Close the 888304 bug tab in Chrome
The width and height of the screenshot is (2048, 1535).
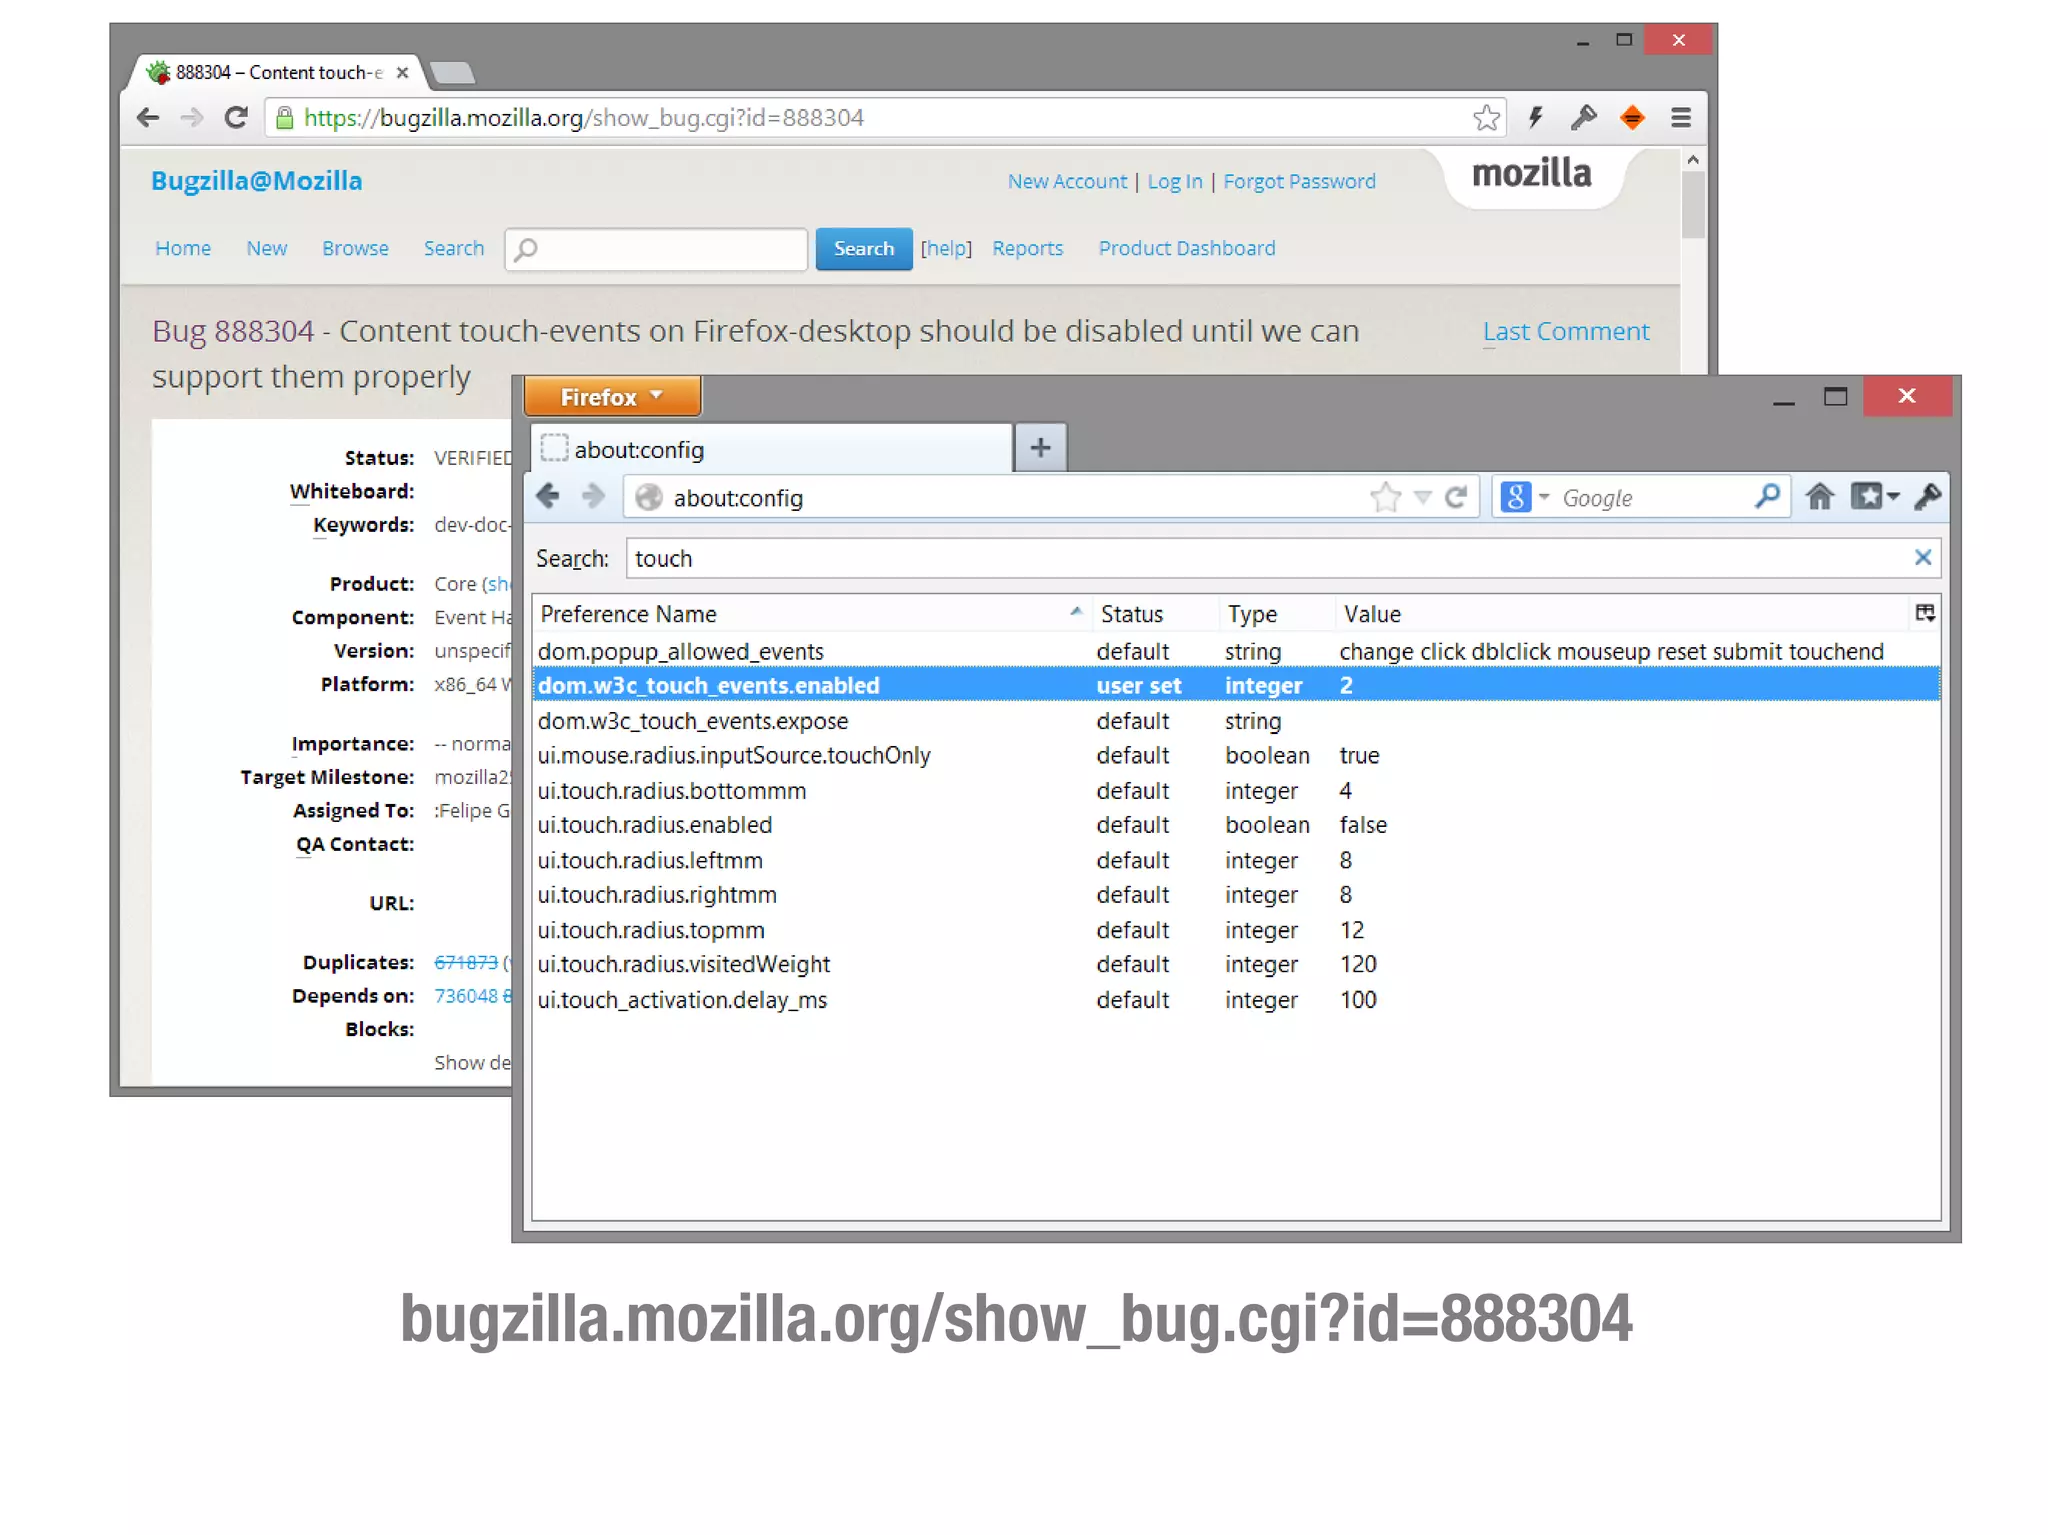[x=402, y=73]
